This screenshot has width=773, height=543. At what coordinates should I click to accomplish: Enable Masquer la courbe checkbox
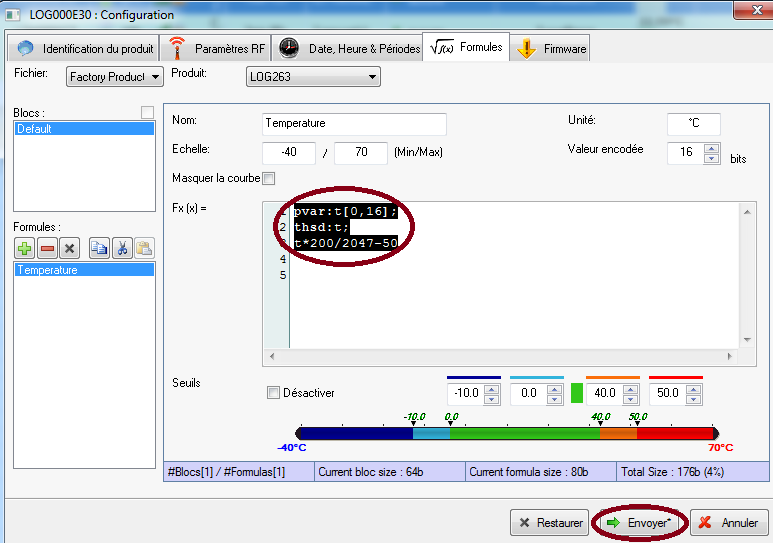(x=269, y=179)
